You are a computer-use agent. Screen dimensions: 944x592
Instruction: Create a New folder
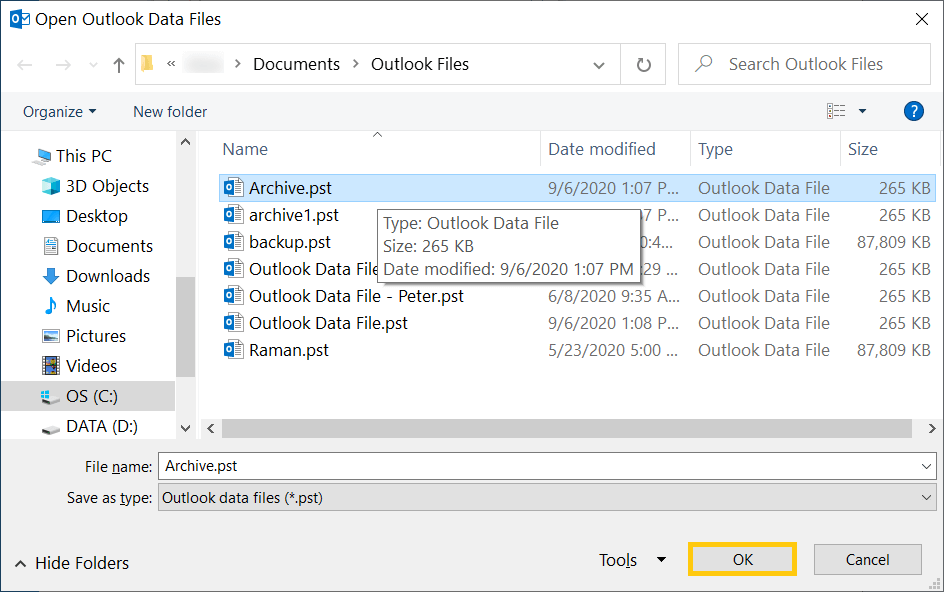coord(170,111)
